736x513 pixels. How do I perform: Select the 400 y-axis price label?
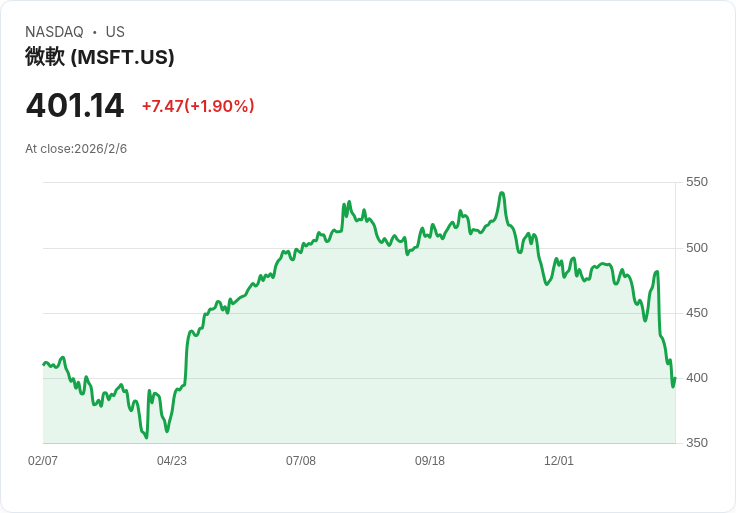pos(697,378)
